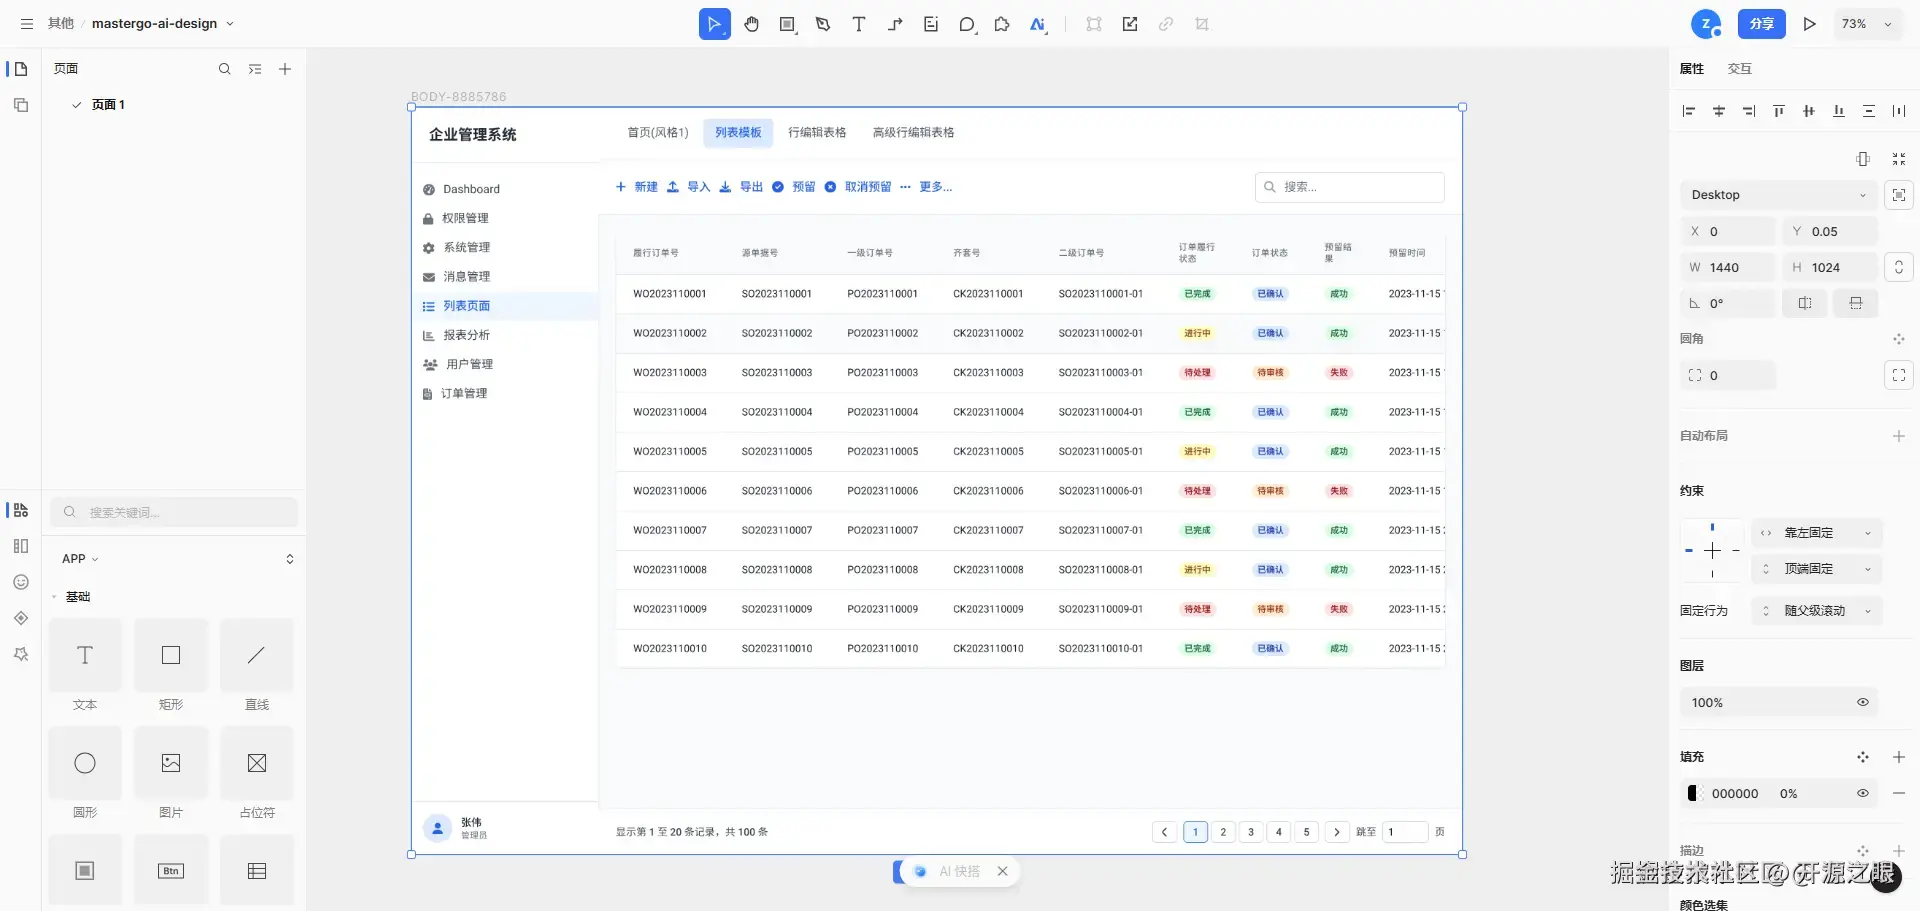Align selection to bottom edge
This screenshot has width=1920, height=911.
click(x=1839, y=111)
